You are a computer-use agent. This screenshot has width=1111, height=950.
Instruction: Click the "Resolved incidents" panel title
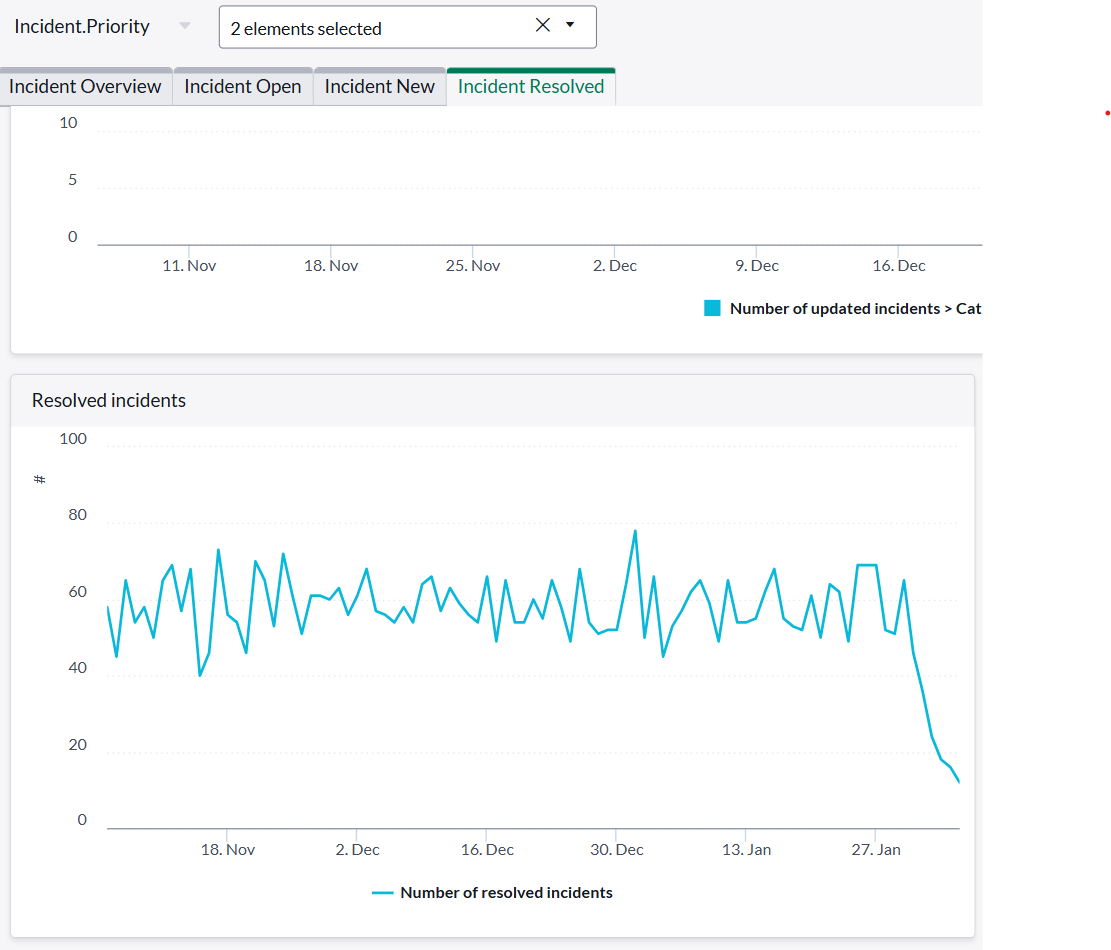(x=109, y=400)
